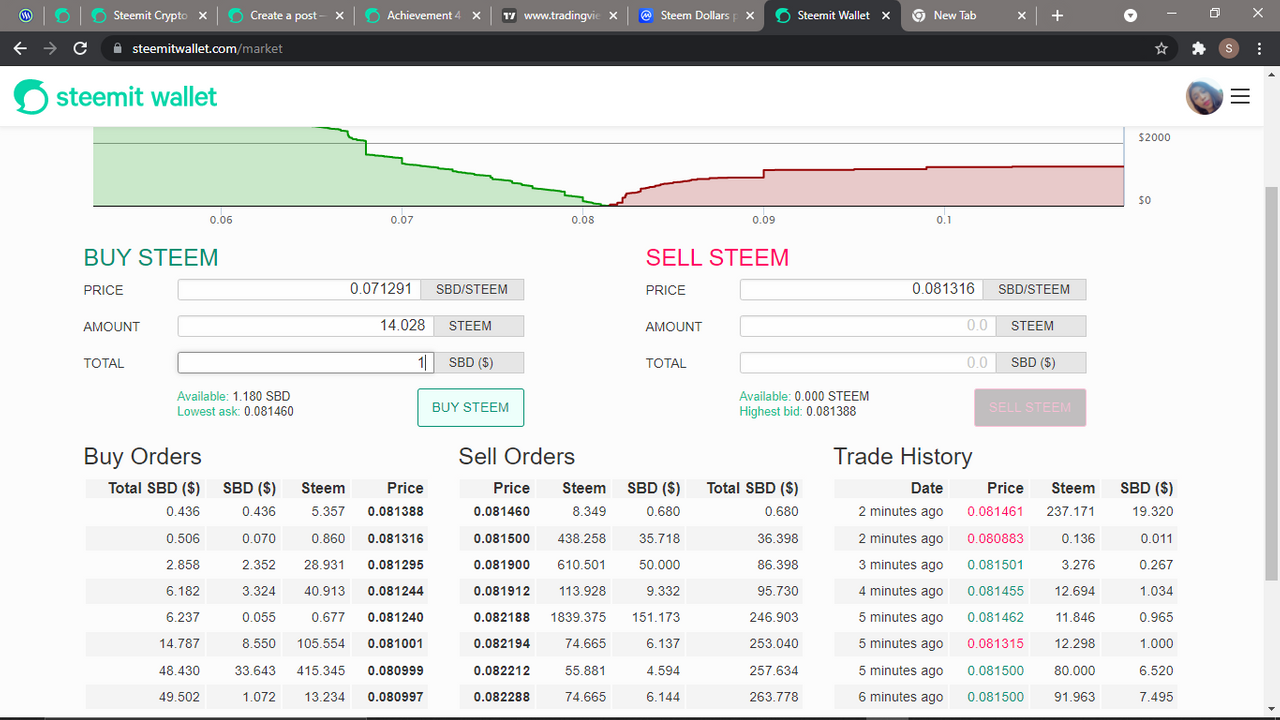Image resolution: width=1280 pixels, height=720 pixels.
Task: Open the user avatar profile picture
Action: tap(1204, 96)
